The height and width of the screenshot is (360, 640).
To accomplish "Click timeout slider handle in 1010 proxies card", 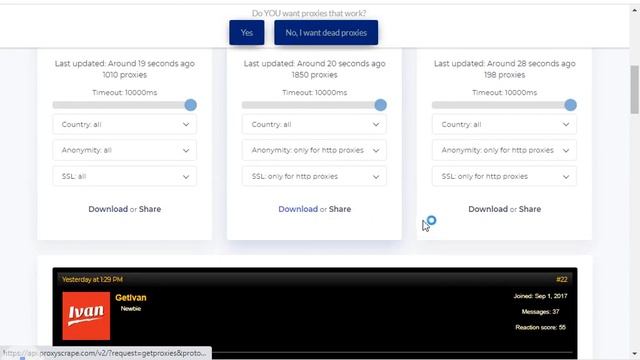I will pyautogui.click(x=191, y=105).
